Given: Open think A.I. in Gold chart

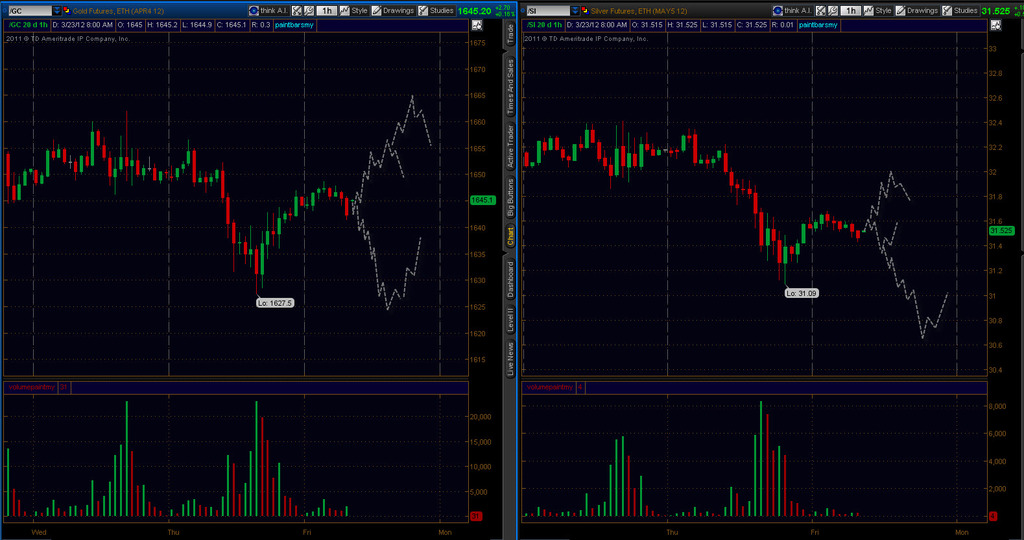Looking at the screenshot, I should point(268,10).
